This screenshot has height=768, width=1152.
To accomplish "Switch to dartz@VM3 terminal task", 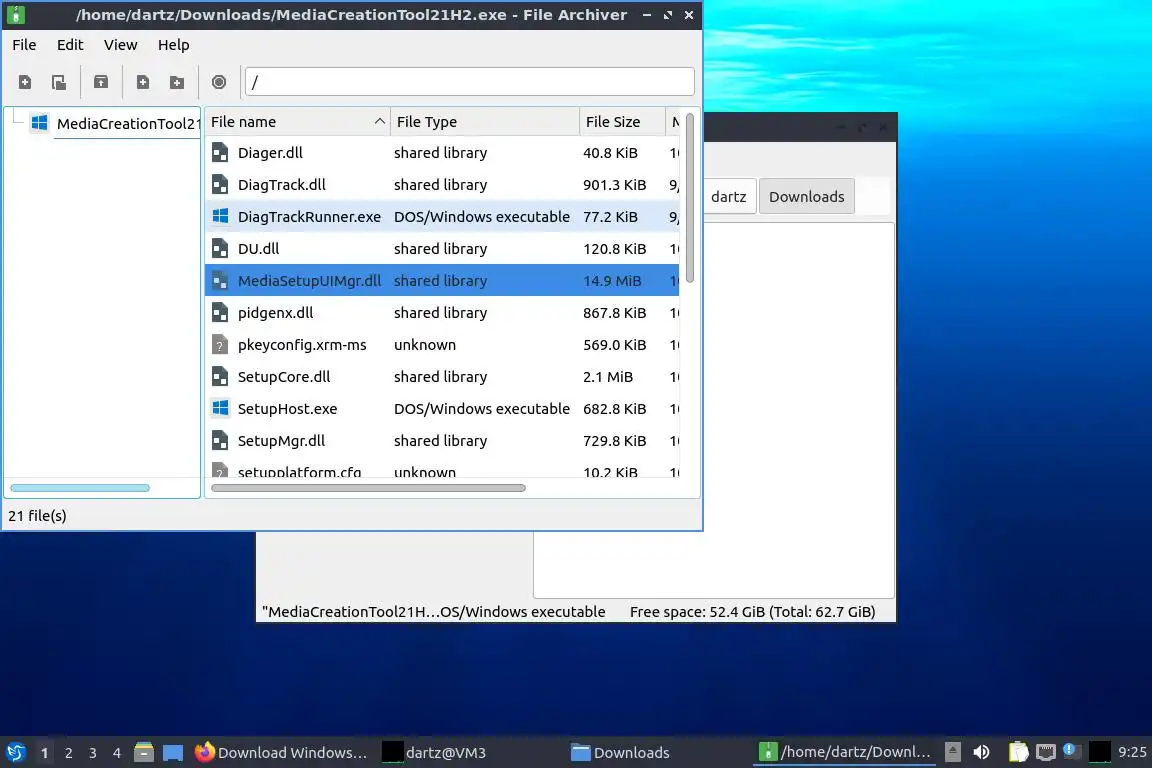I will (471, 753).
